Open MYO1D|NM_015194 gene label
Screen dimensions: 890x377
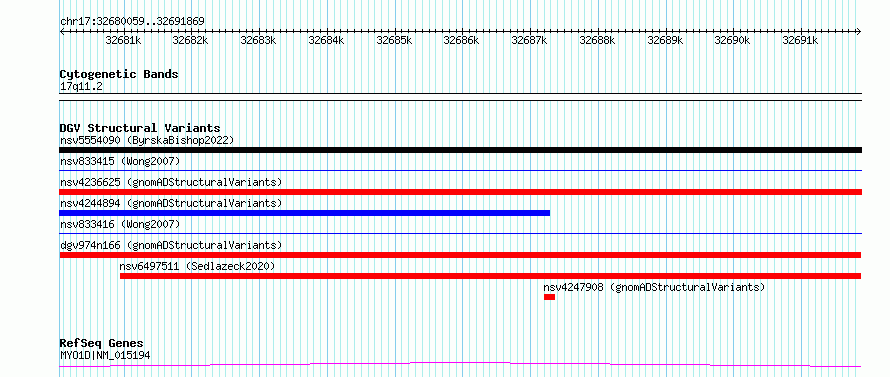click(x=105, y=355)
